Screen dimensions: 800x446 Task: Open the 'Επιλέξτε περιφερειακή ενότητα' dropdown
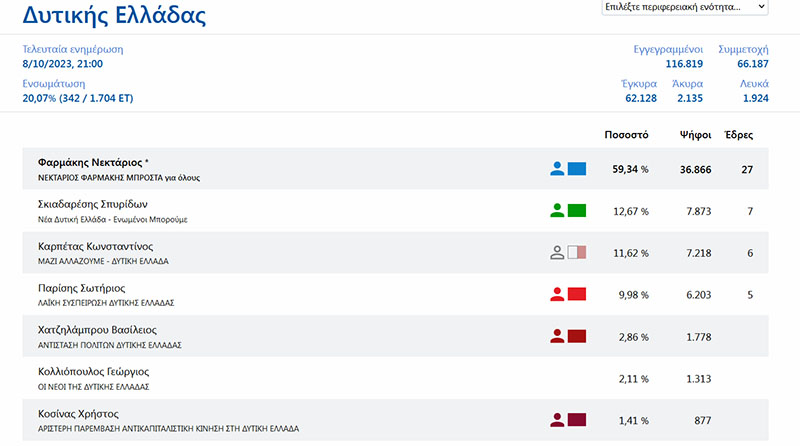(685, 7)
